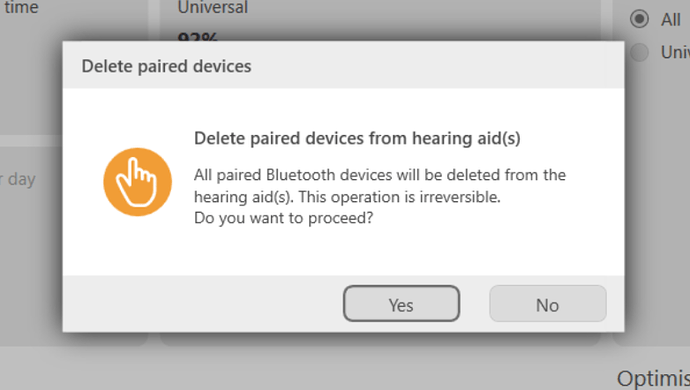690x390 pixels.
Task: Click empty title bar area beside dialog title
Action: tap(436, 66)
